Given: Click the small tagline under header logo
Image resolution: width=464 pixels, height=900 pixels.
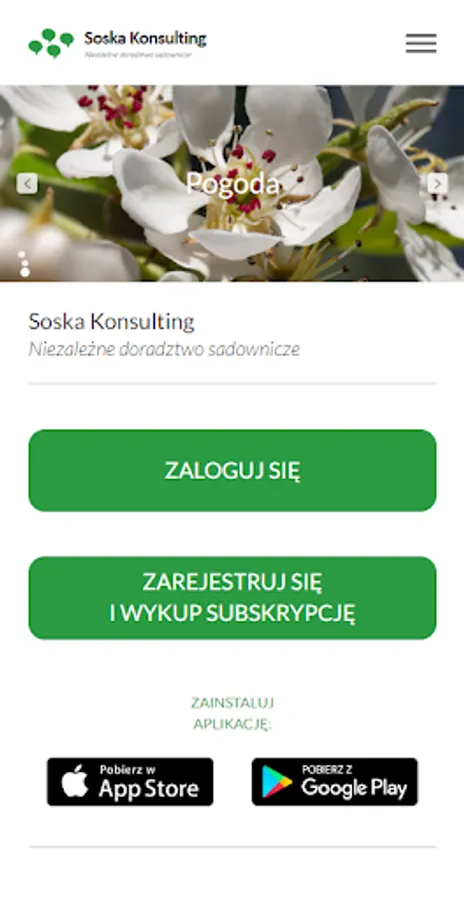Looking at the screenshot, I should click(x=138, y=55).
